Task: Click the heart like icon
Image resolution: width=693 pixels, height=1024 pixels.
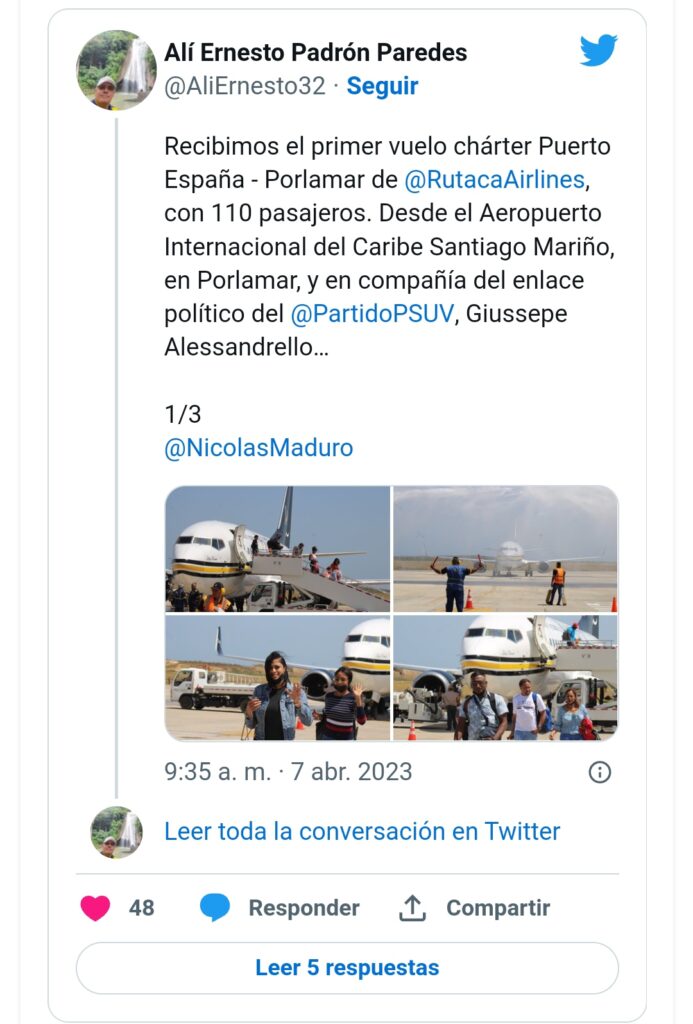Action: (95, 908)
